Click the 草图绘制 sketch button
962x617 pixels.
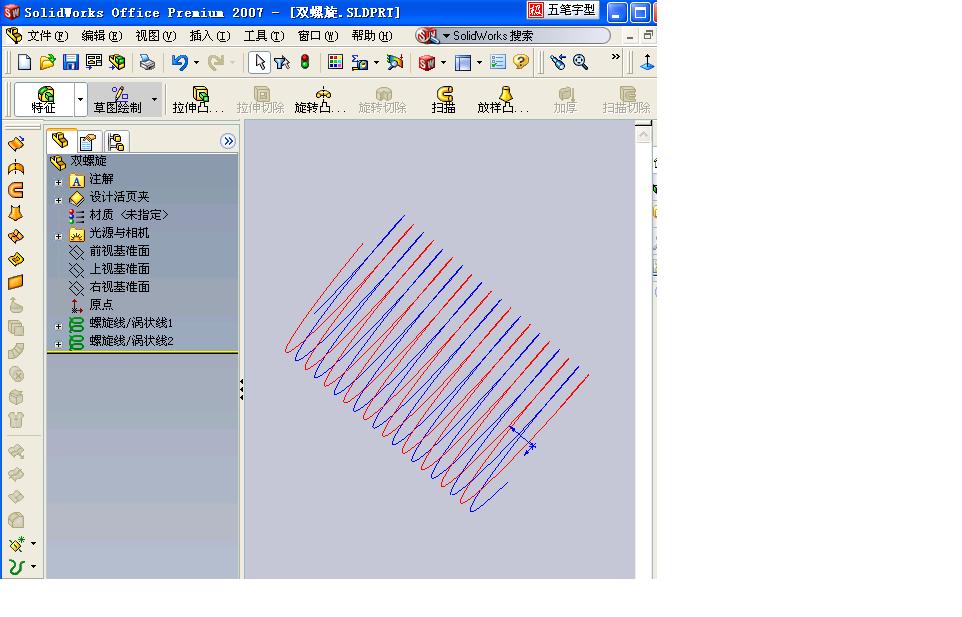pyautogui.click(x=118, y=99)
